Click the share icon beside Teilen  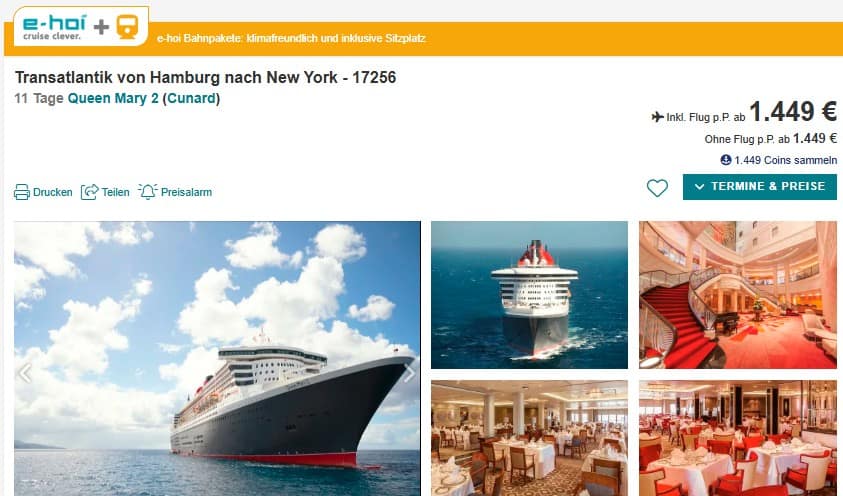(89, 192)
